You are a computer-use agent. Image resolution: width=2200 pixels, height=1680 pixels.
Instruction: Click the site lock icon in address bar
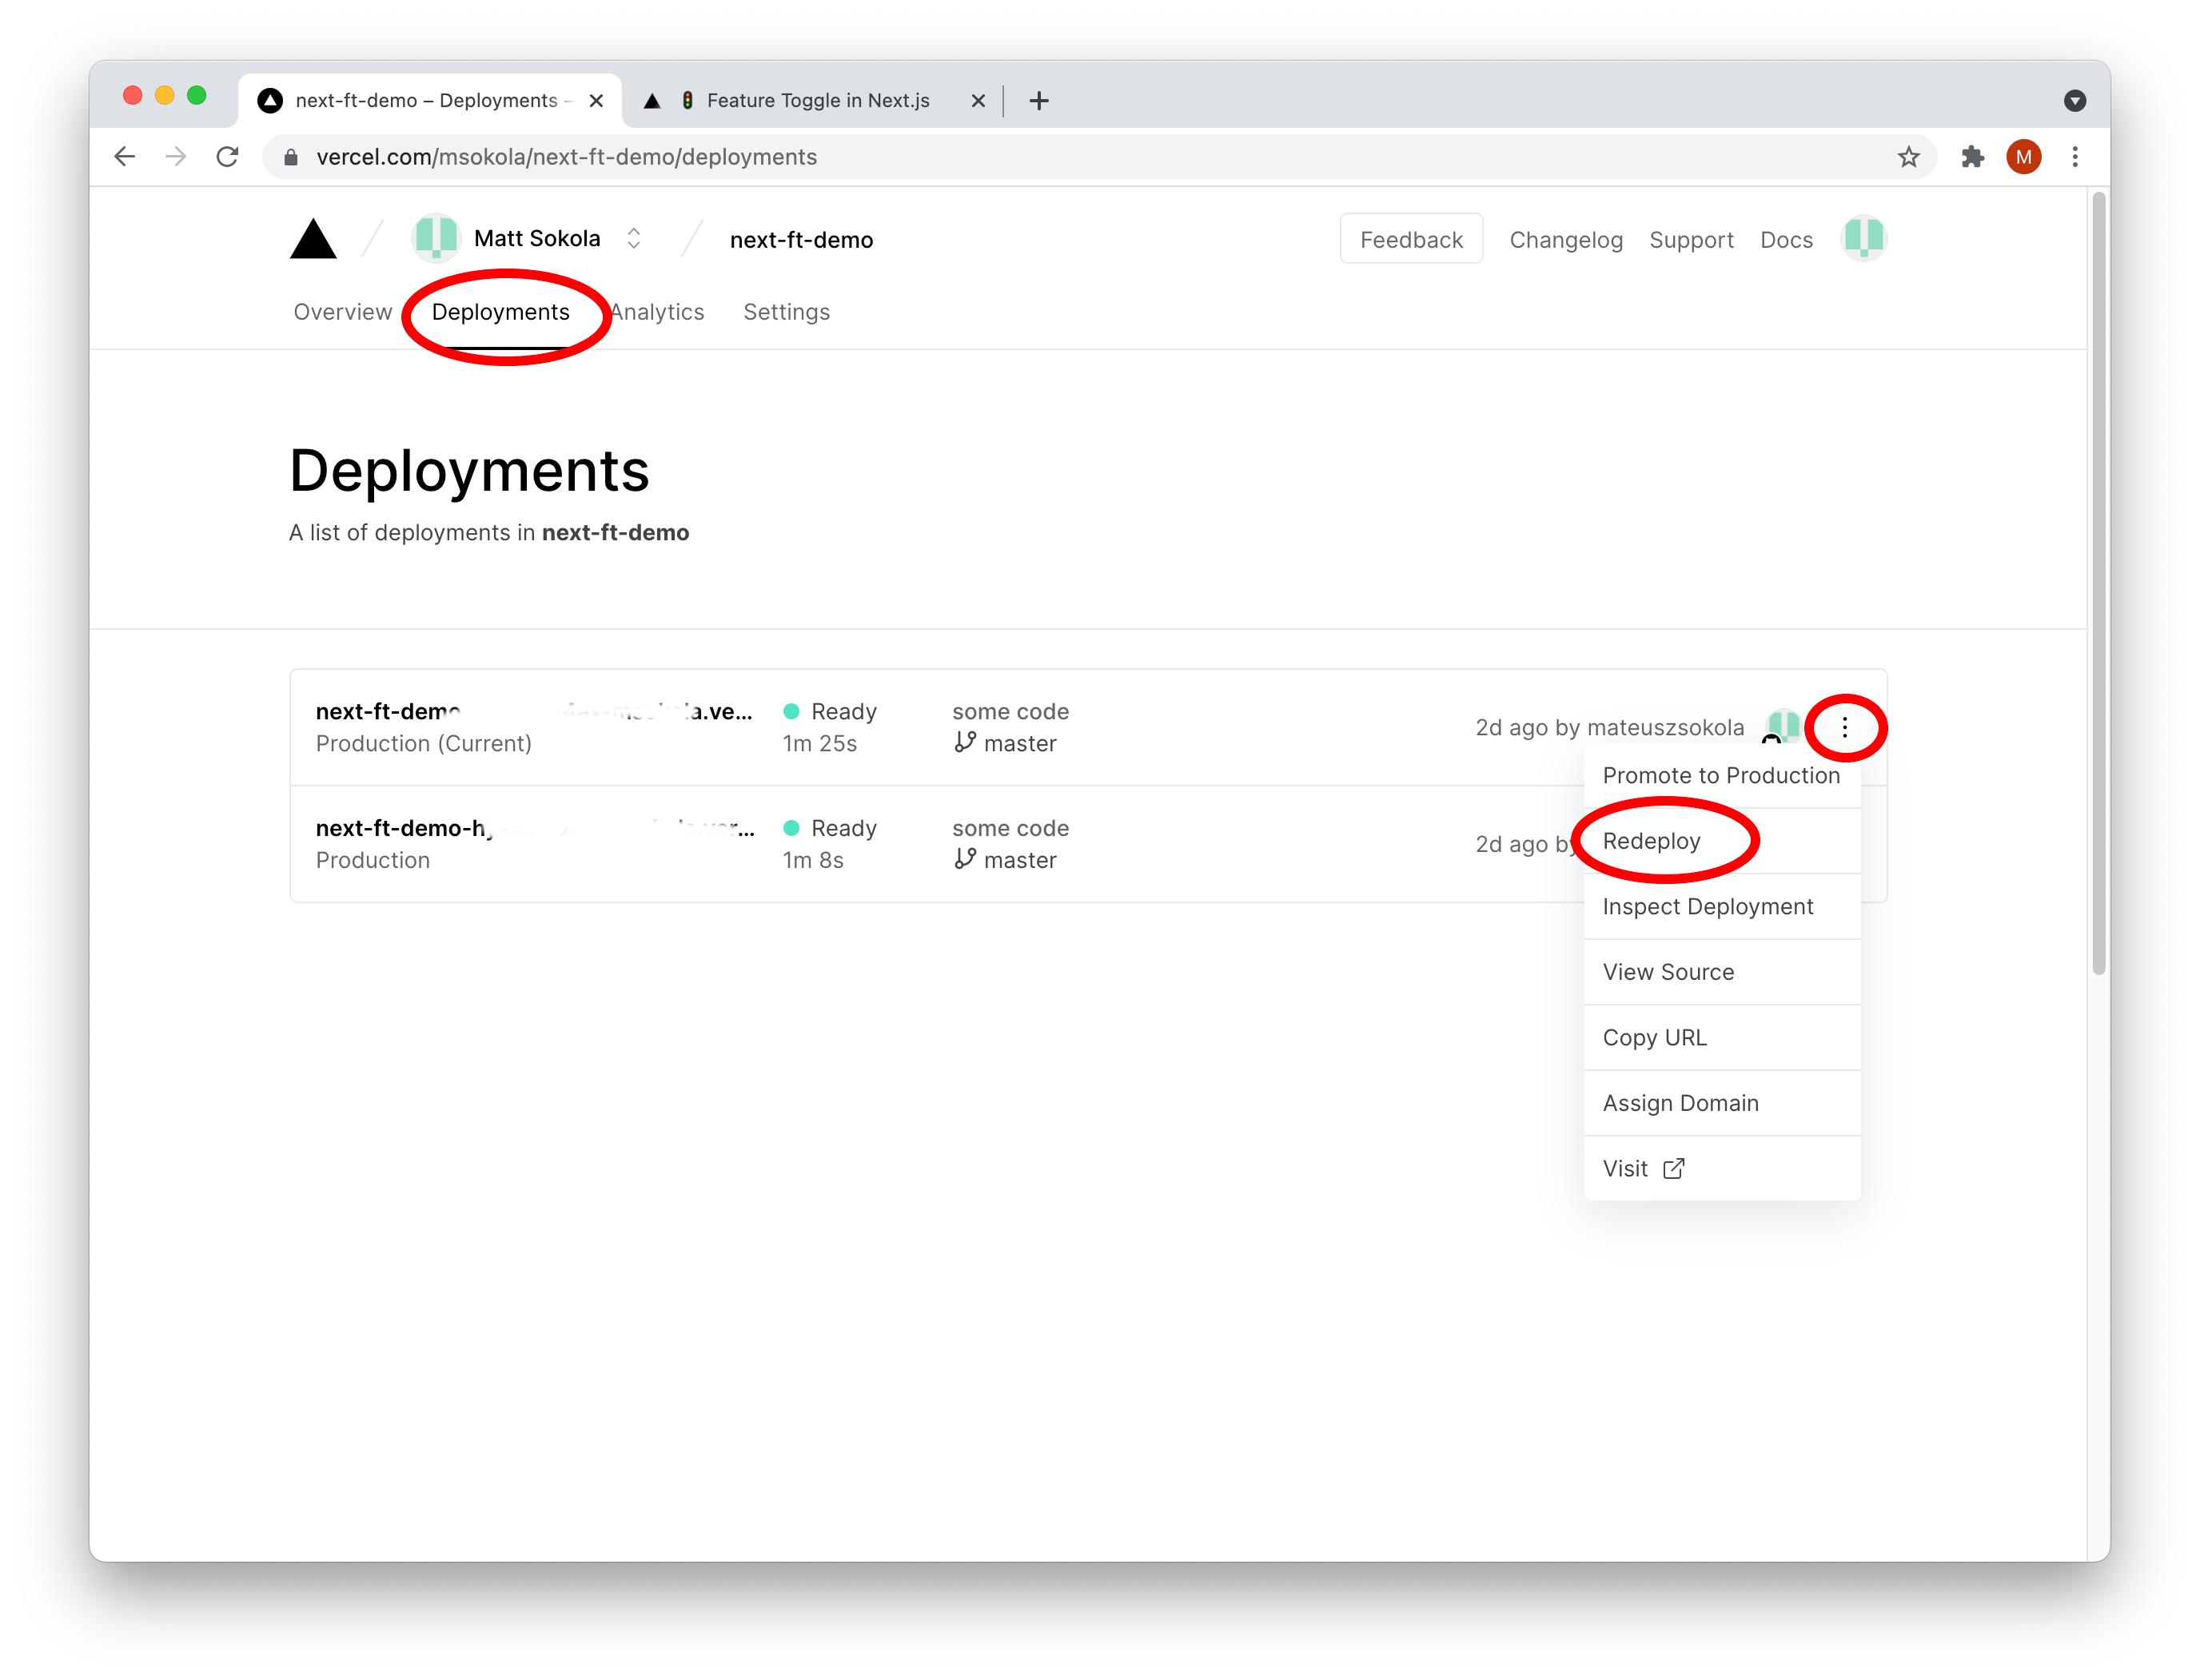pos(291,157)
